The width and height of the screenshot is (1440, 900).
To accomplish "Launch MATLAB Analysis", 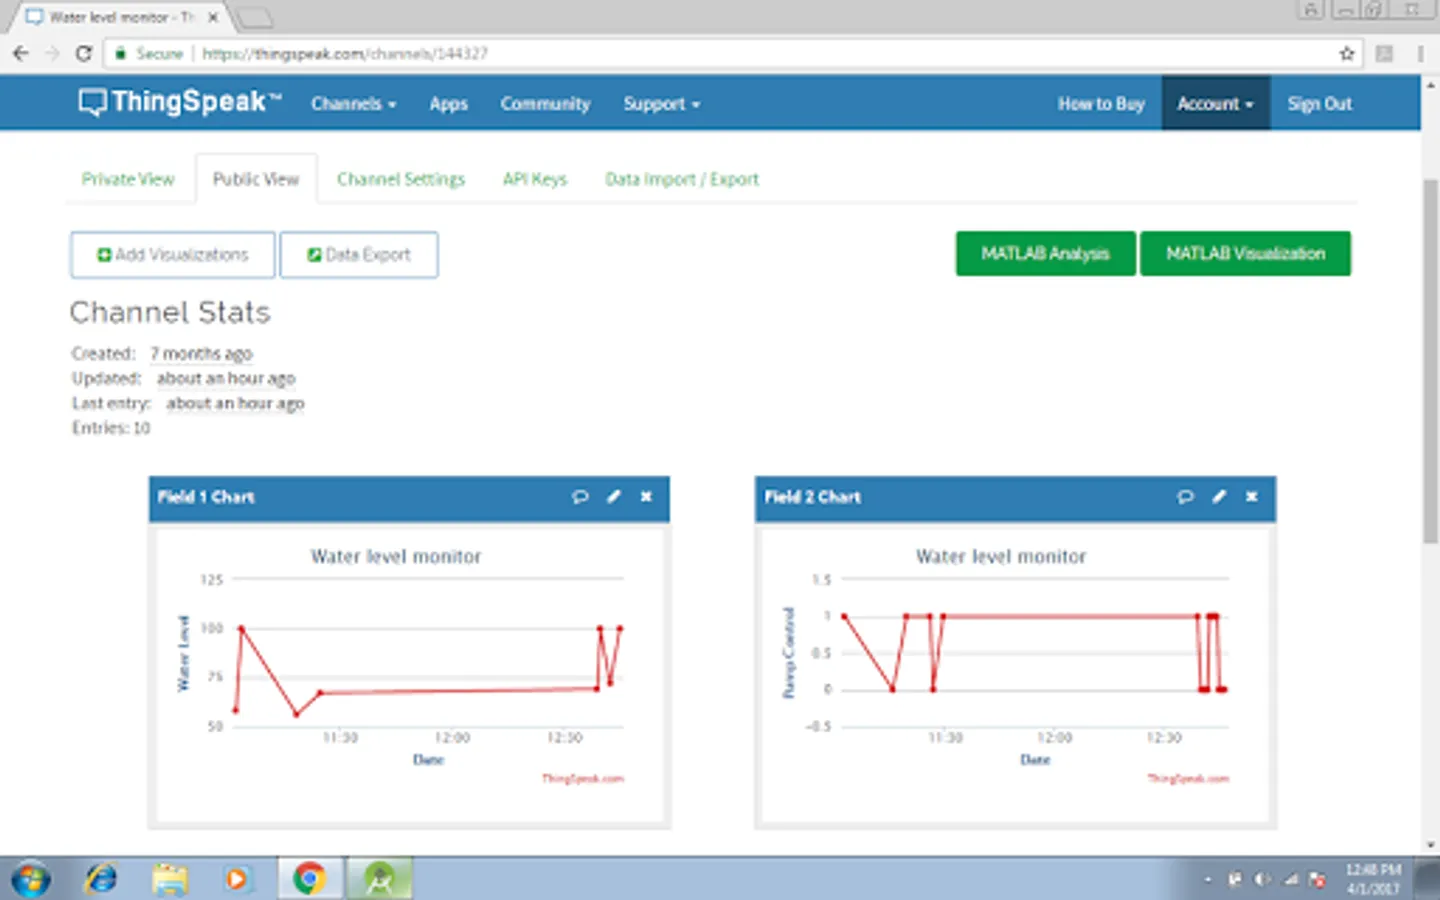I will click(1045, 254).
